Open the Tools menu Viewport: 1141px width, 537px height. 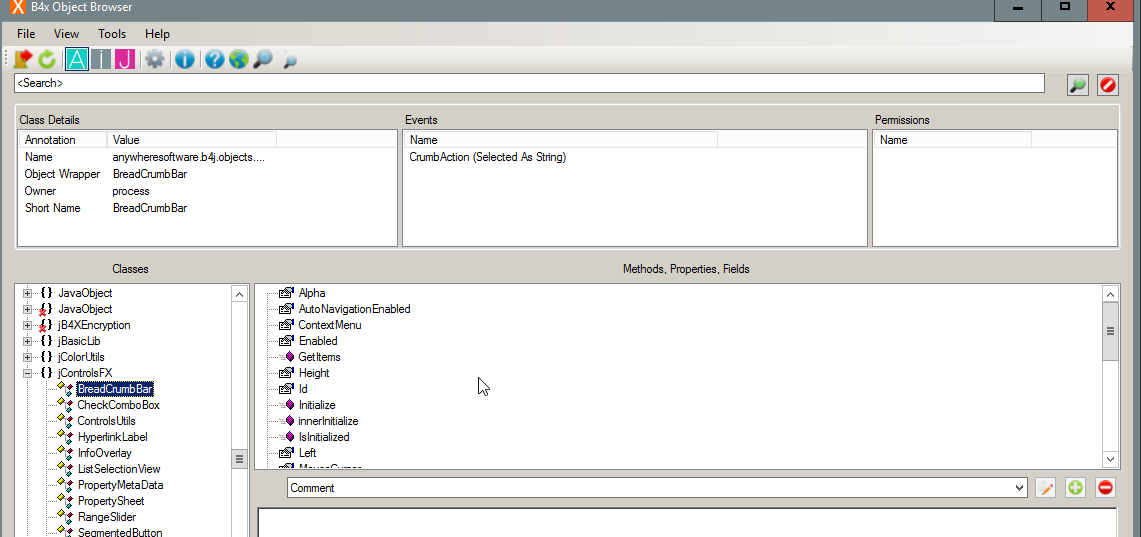[x=112, y=33]
